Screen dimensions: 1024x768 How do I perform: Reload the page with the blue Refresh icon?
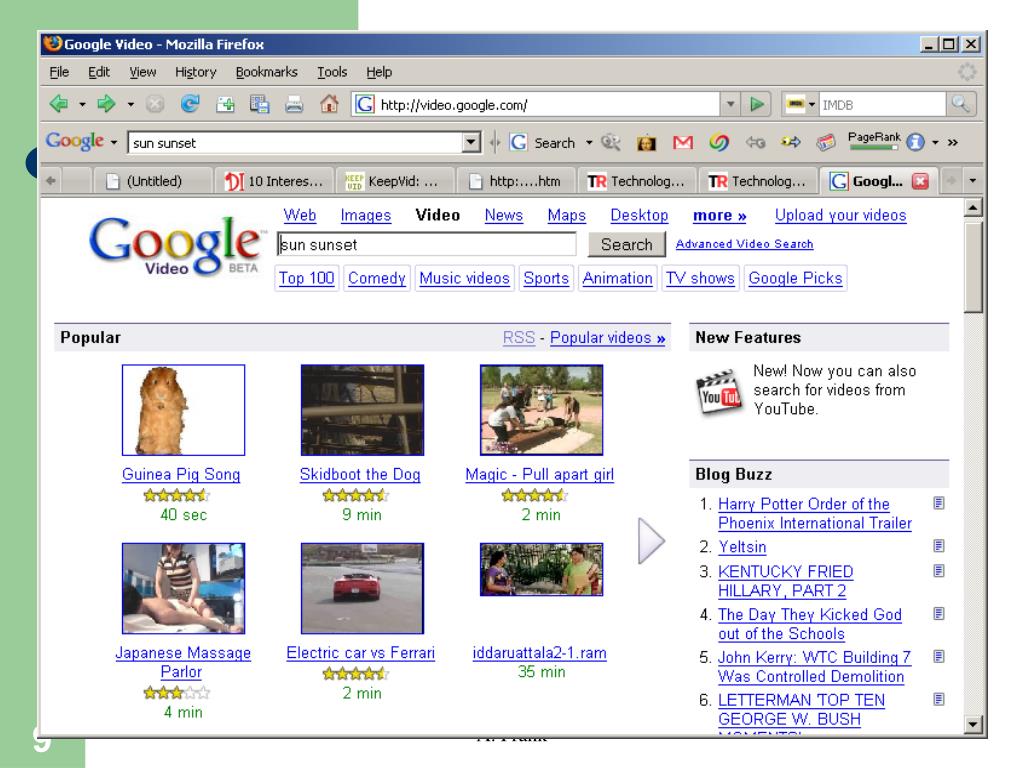click(x=190, y=104)
